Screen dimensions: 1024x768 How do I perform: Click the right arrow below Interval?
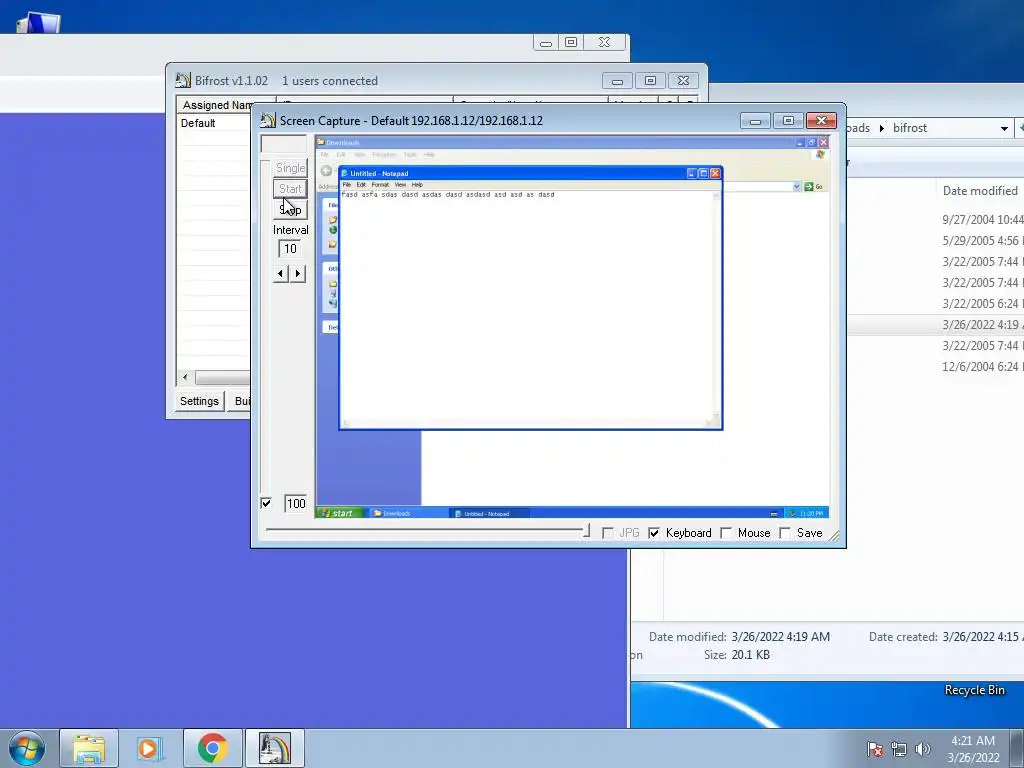pos(298,274)
